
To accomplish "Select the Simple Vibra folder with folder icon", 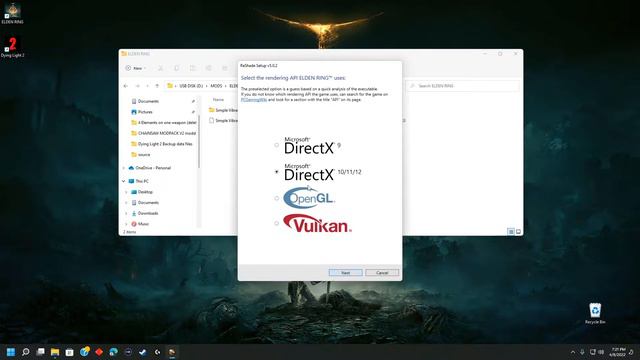I will pyautogui.click(x=223, y=110).
